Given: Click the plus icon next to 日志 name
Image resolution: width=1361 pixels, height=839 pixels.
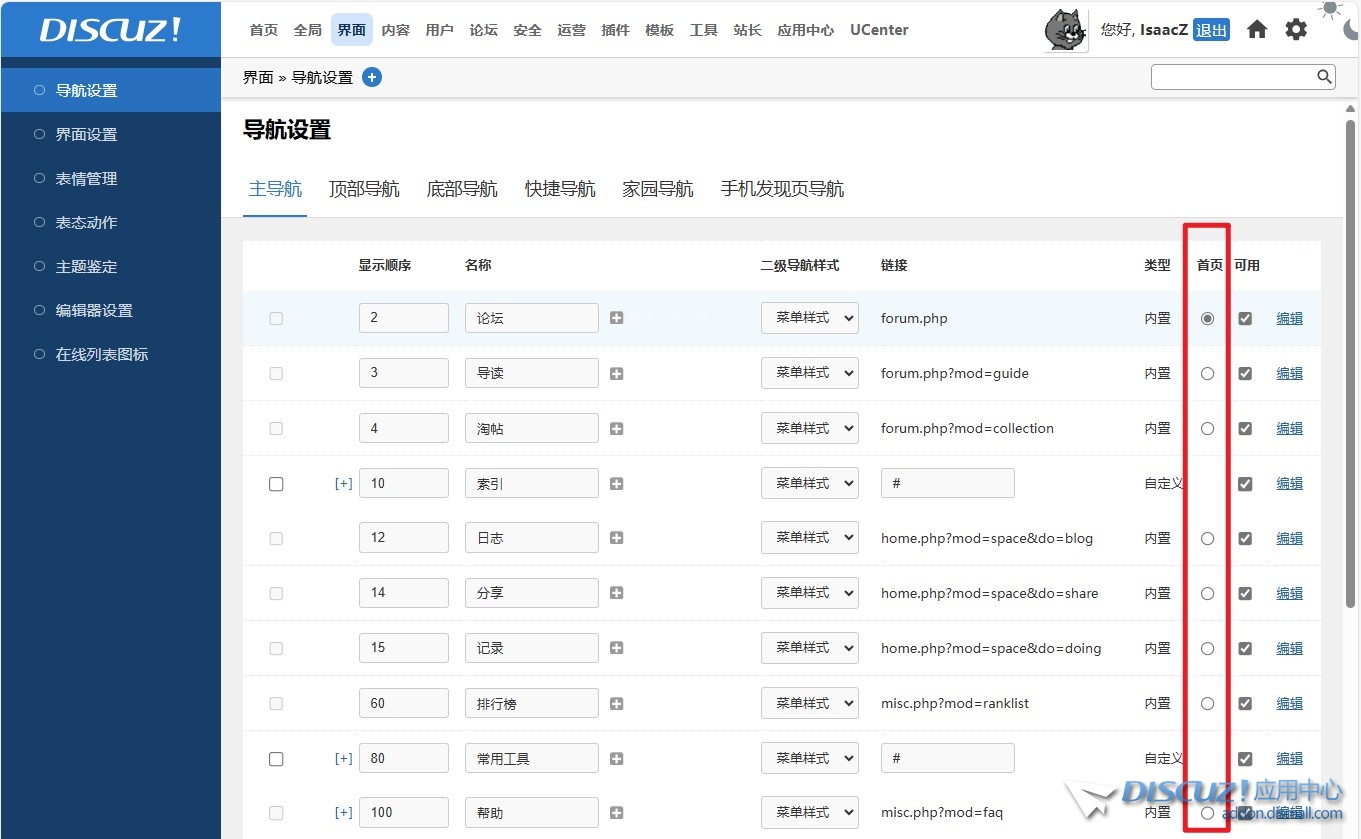Looking at the screenshot, I should pos(617,538).
